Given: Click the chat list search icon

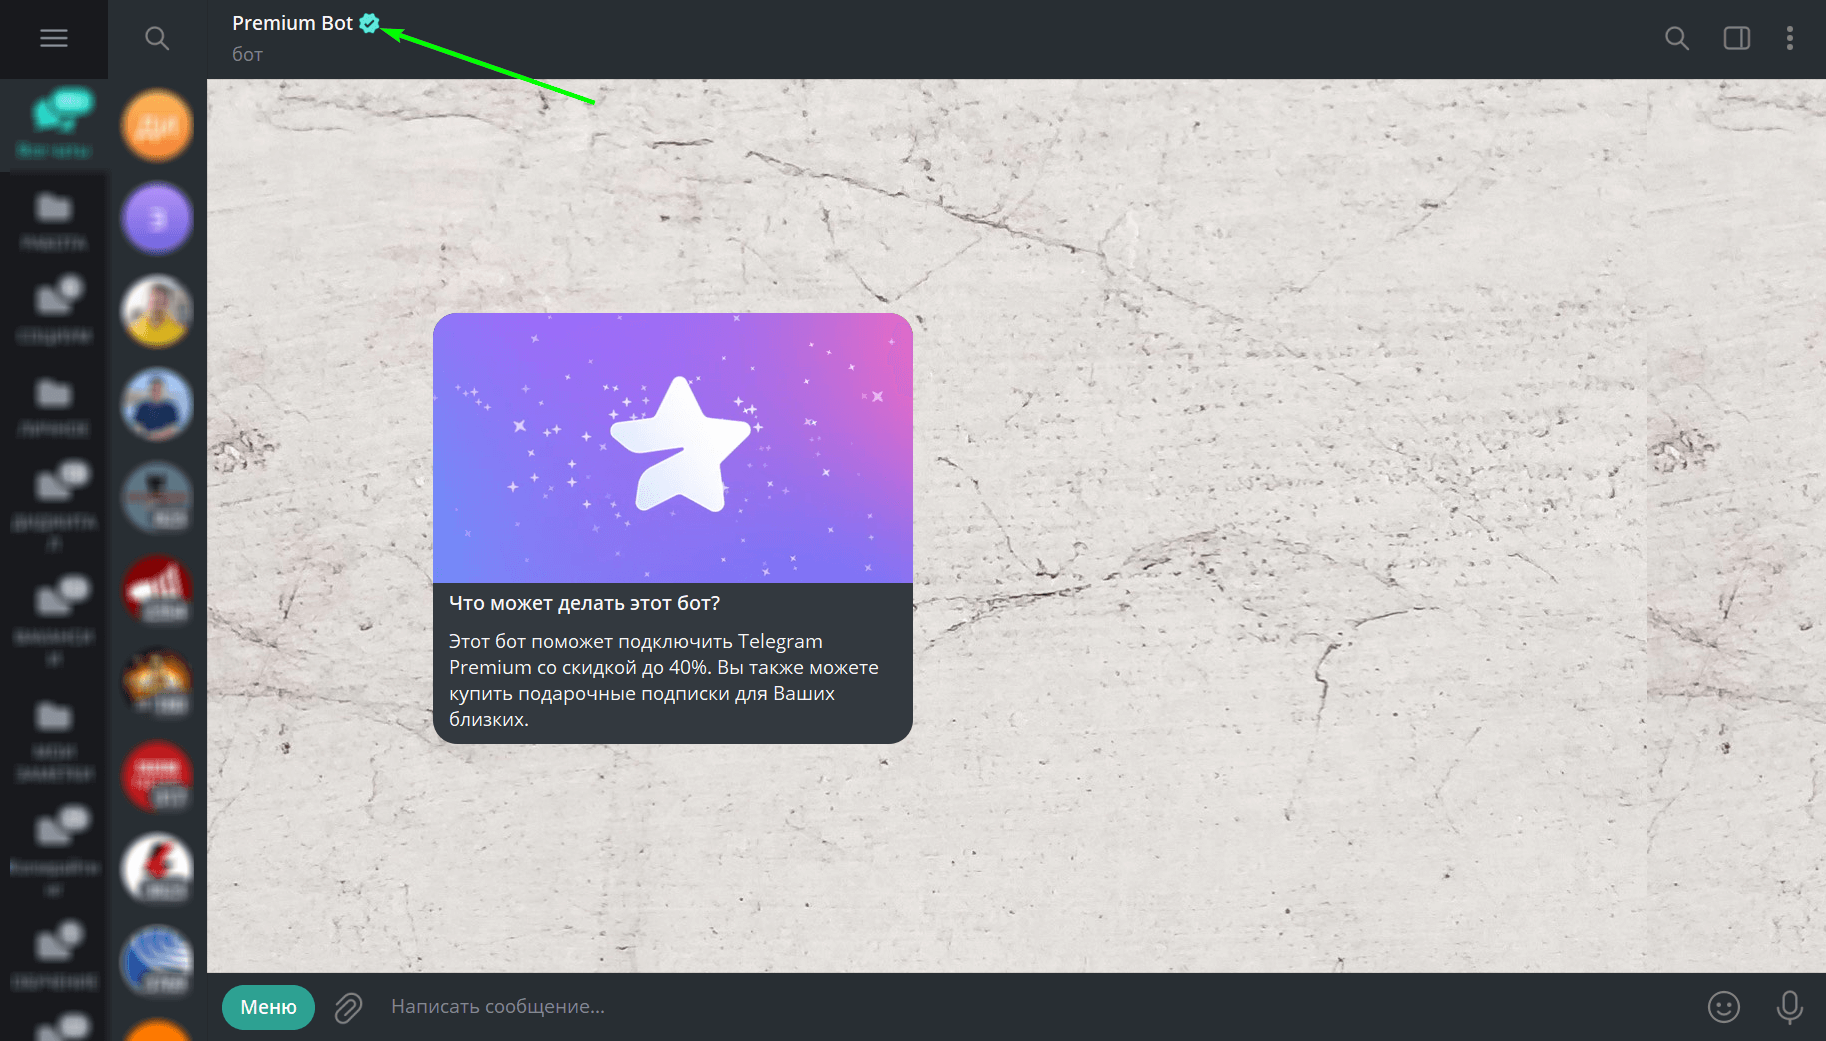Looking at the screenshot, I should pyautogui.click(x=157, y=38).
